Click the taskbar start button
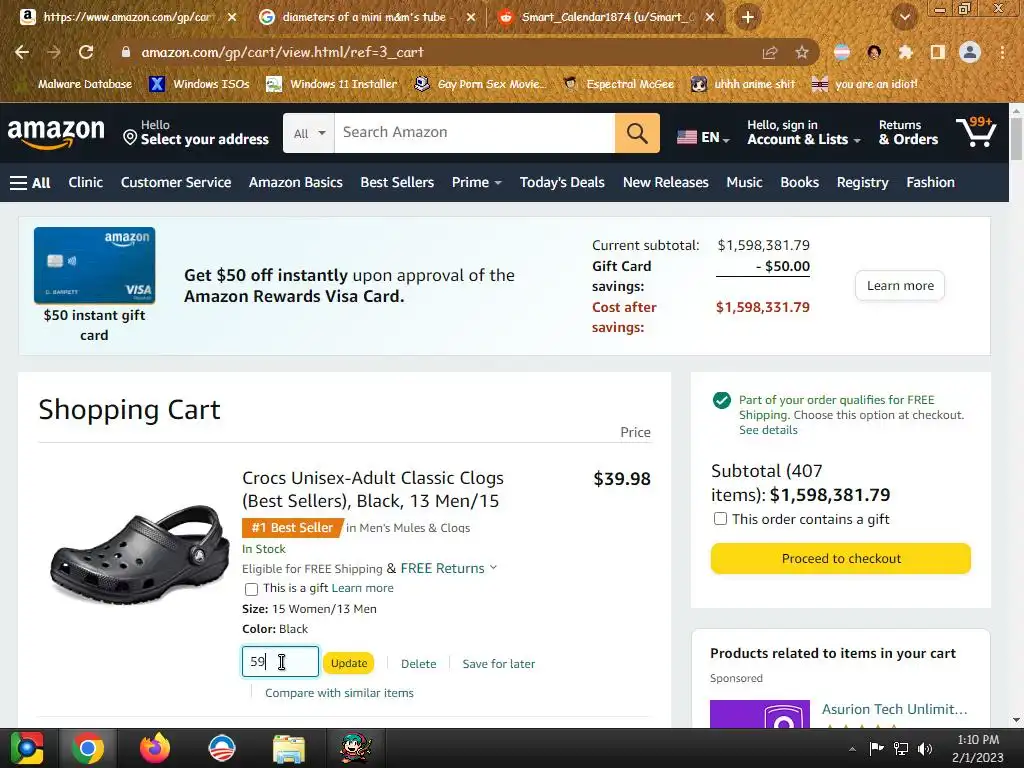The image size is (1024, 768). [26, 748]
